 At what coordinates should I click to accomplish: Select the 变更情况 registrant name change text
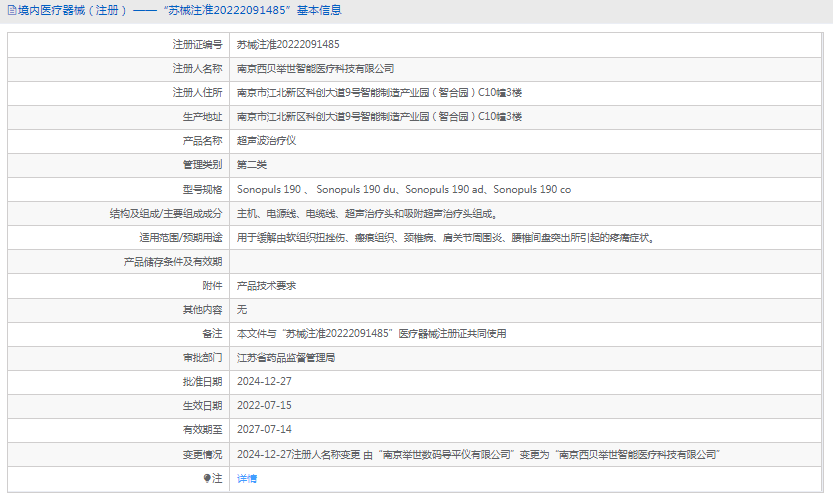click(x=478, y=454)
